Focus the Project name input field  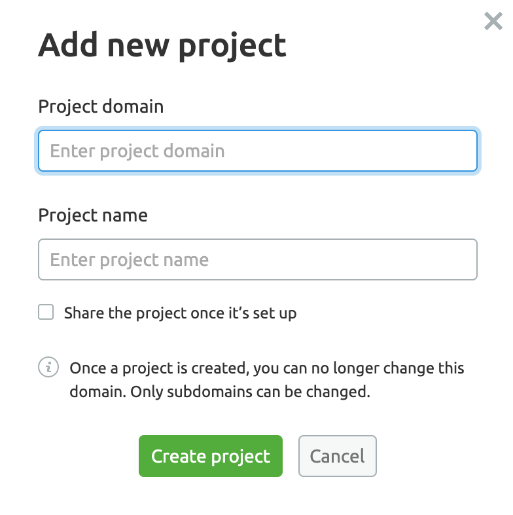click(258, 259)
